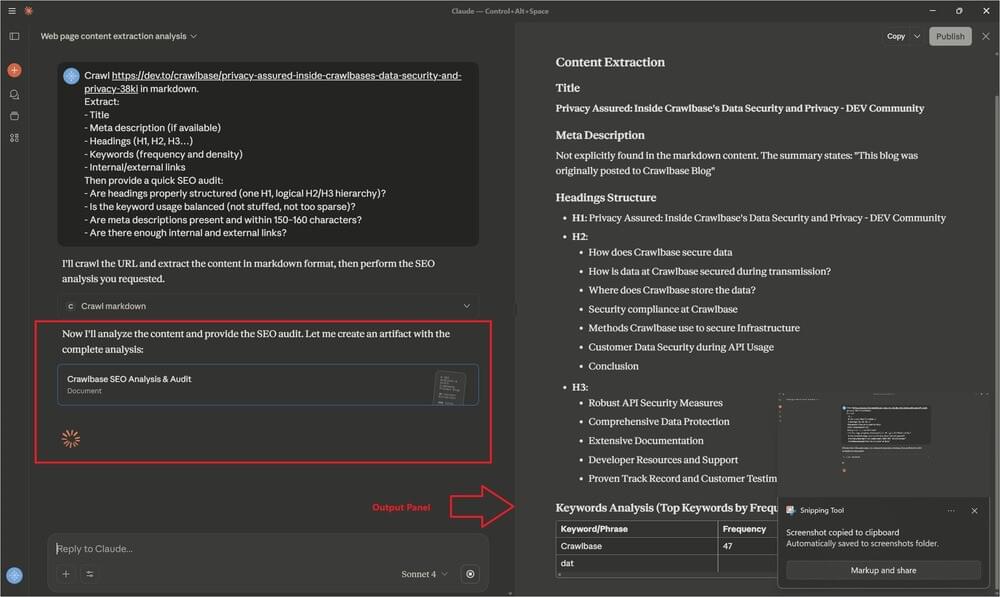Image resolution: width=1000 pixels, height=597 pixels.
Task: Click the attach plus icon in the reply box
Action: pyautogui.click(x=66, y=574)
